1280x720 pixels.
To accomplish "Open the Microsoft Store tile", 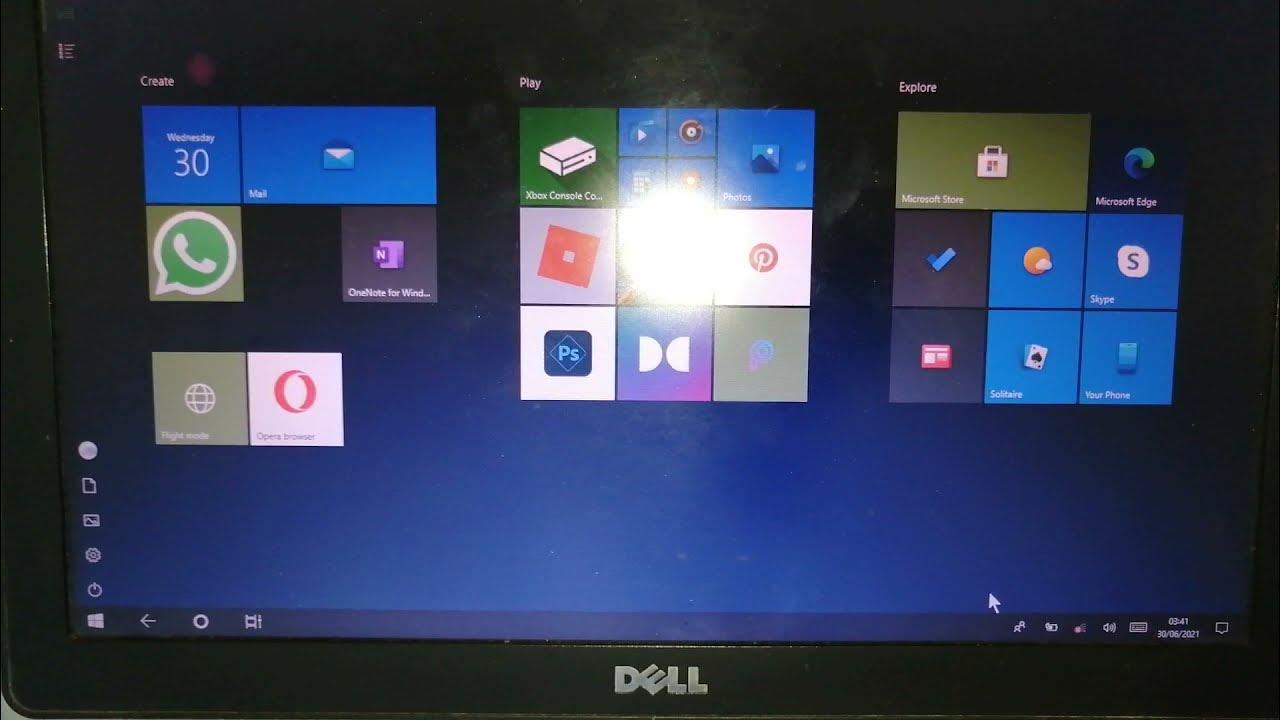I will pos(993,160).
